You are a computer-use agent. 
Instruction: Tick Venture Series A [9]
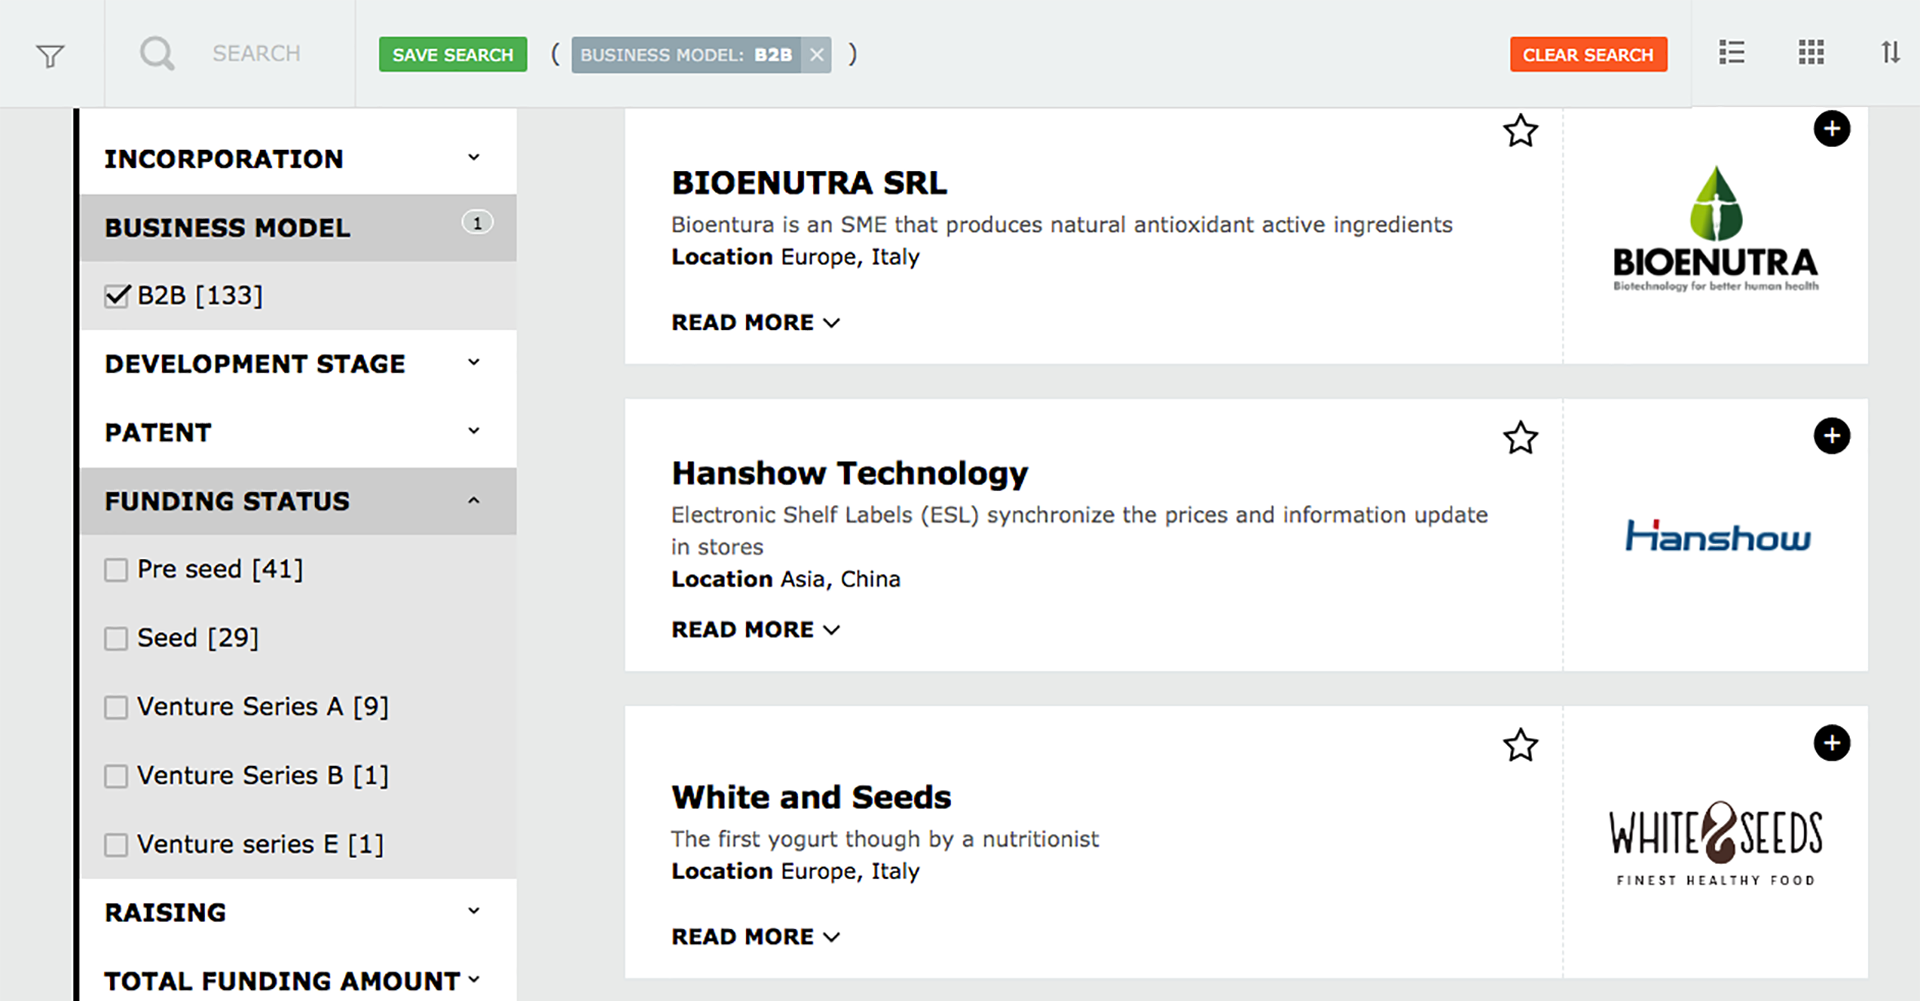click(x=116, y=708)
